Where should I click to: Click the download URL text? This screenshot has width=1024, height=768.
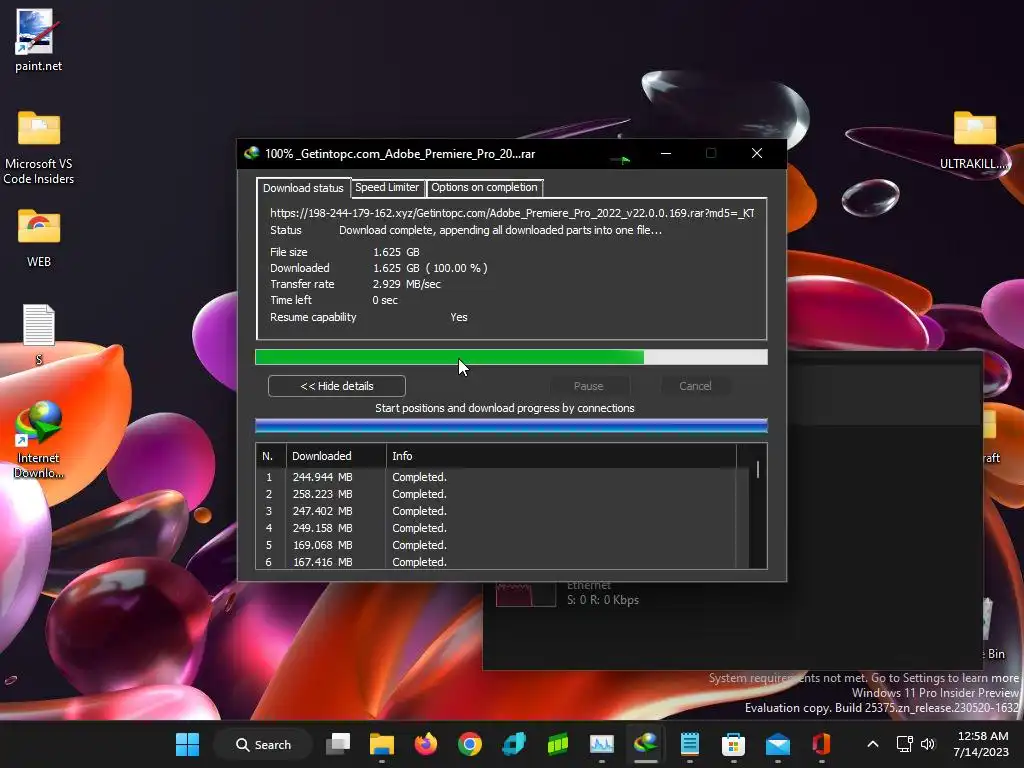click(x=512, y=213)
